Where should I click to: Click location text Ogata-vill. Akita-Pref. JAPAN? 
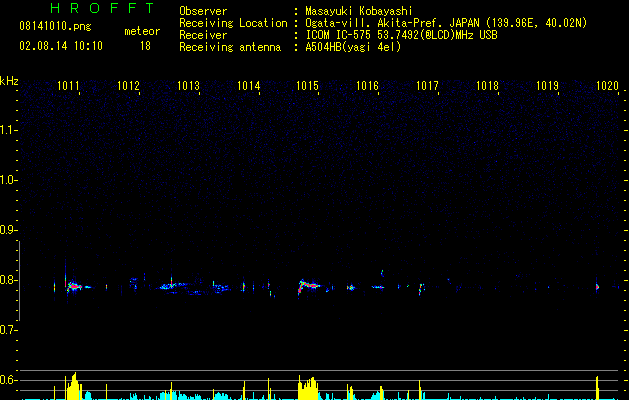(x=392, y=23)
